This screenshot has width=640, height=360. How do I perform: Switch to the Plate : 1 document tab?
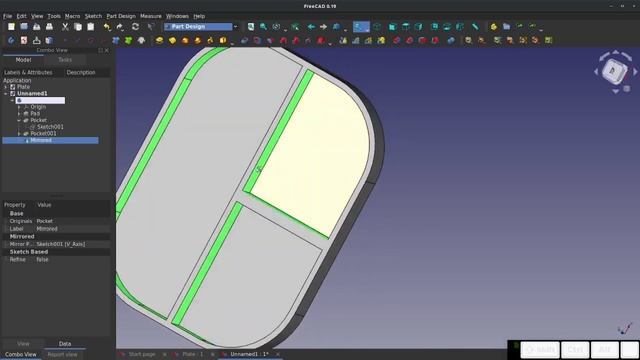[x=193, y=354]
